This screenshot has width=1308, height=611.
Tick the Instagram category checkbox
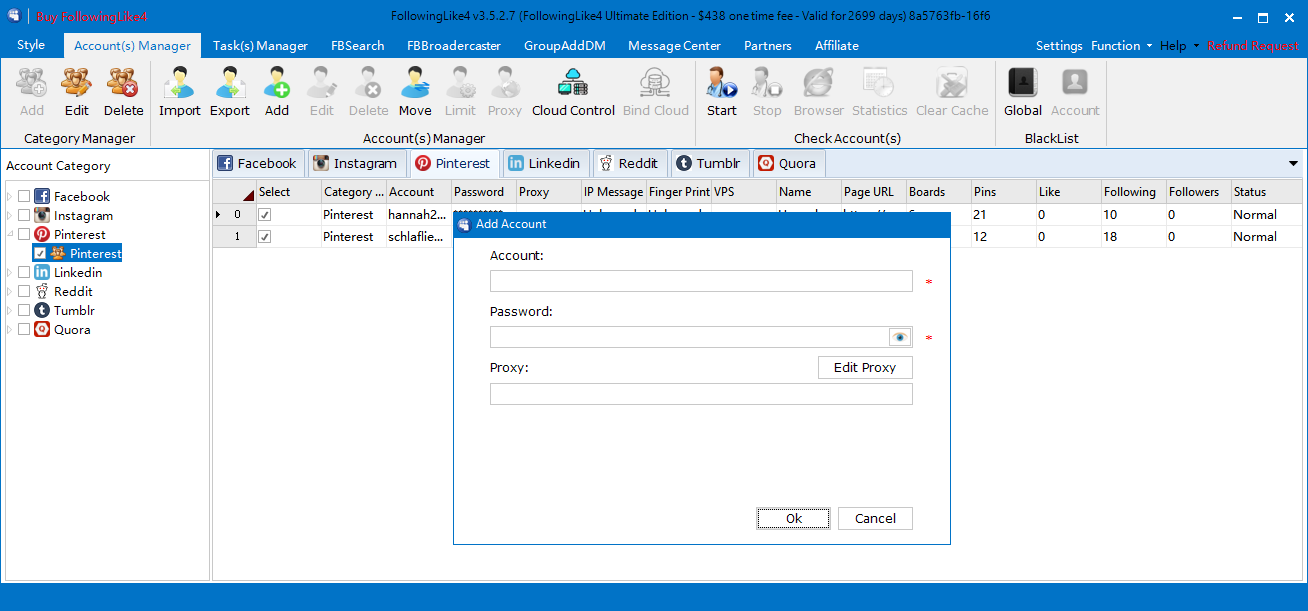click(x=24, y=216)
